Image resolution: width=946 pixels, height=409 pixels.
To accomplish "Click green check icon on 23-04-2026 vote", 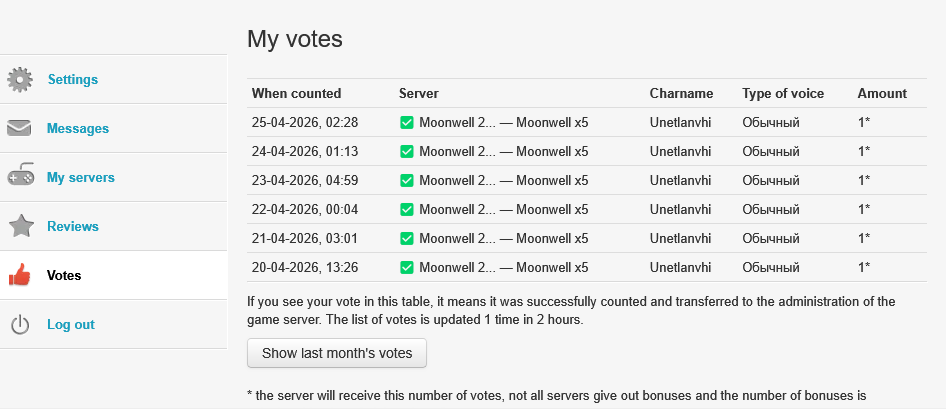I will tap(407, 181).
